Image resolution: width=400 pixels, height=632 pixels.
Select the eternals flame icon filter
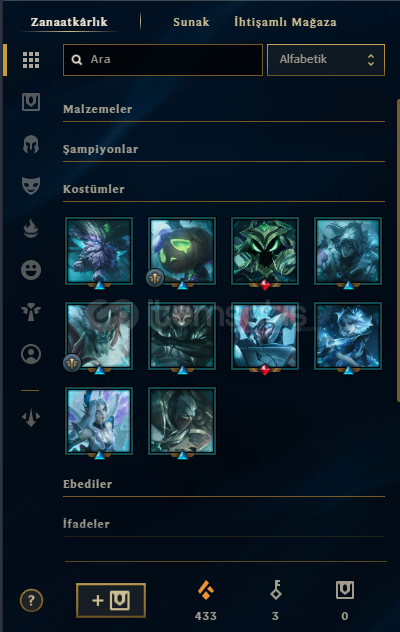[x=31, y=228]
